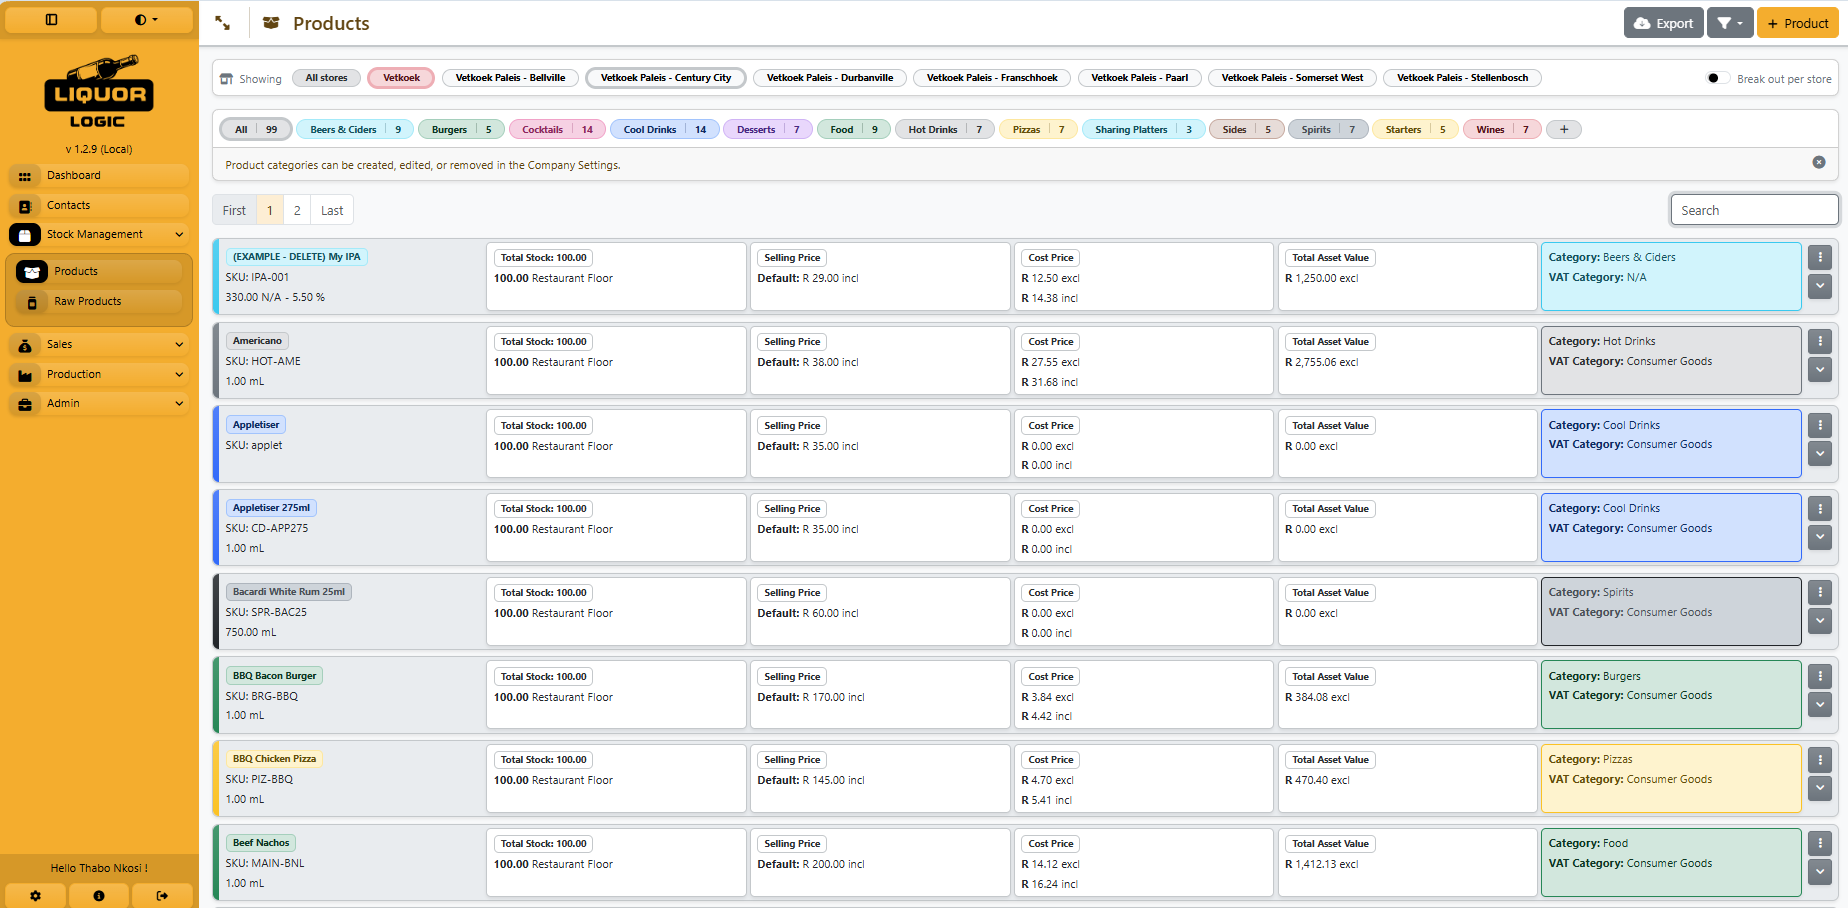This screenshot has width=1848, height=908.
Task: Expand details of BBQ Chicken Pizza row
Action: coord(1820,787)
